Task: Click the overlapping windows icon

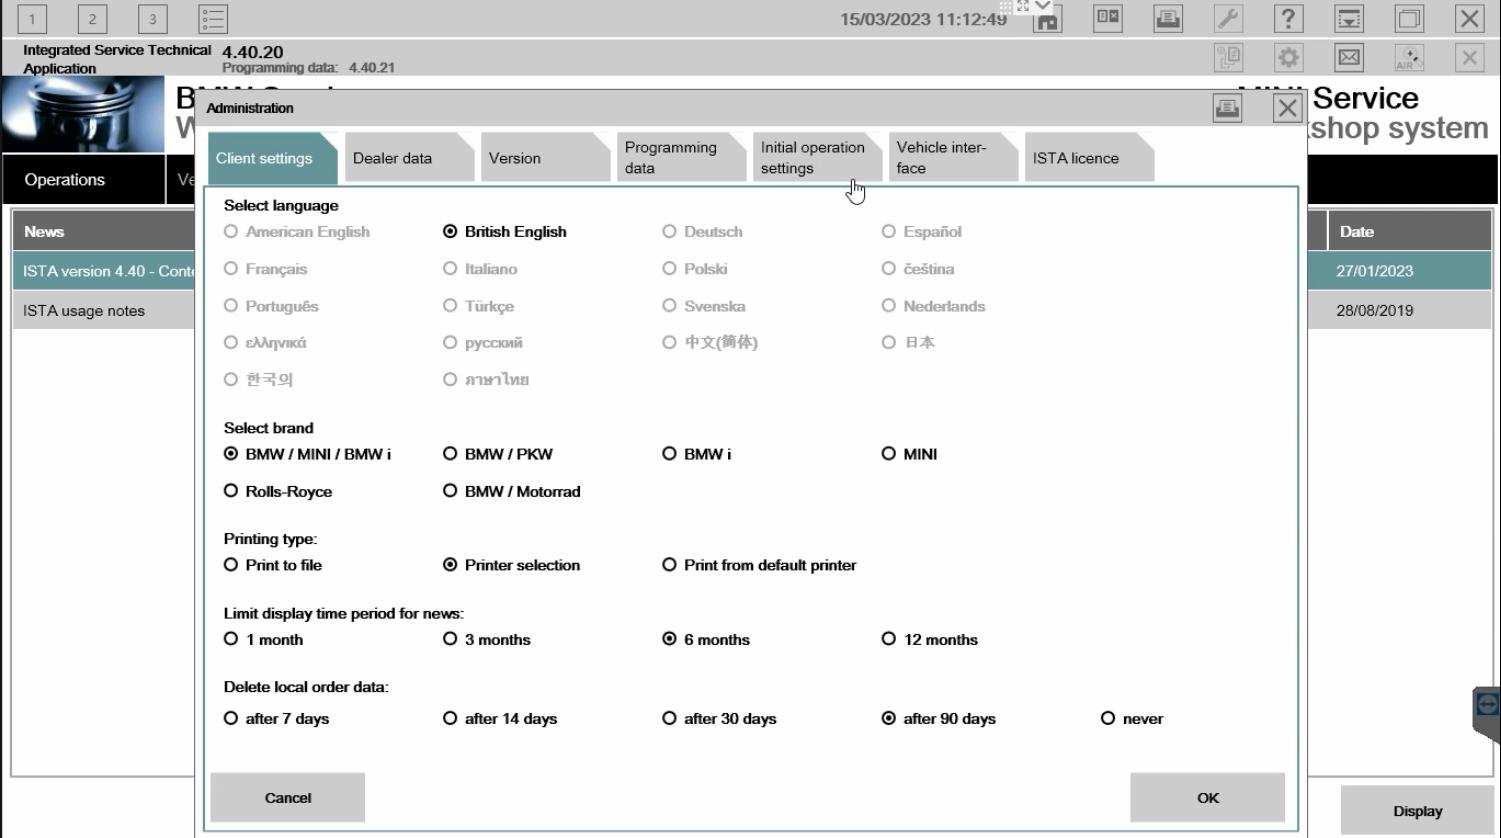Action: click(x=1410, y=18)
